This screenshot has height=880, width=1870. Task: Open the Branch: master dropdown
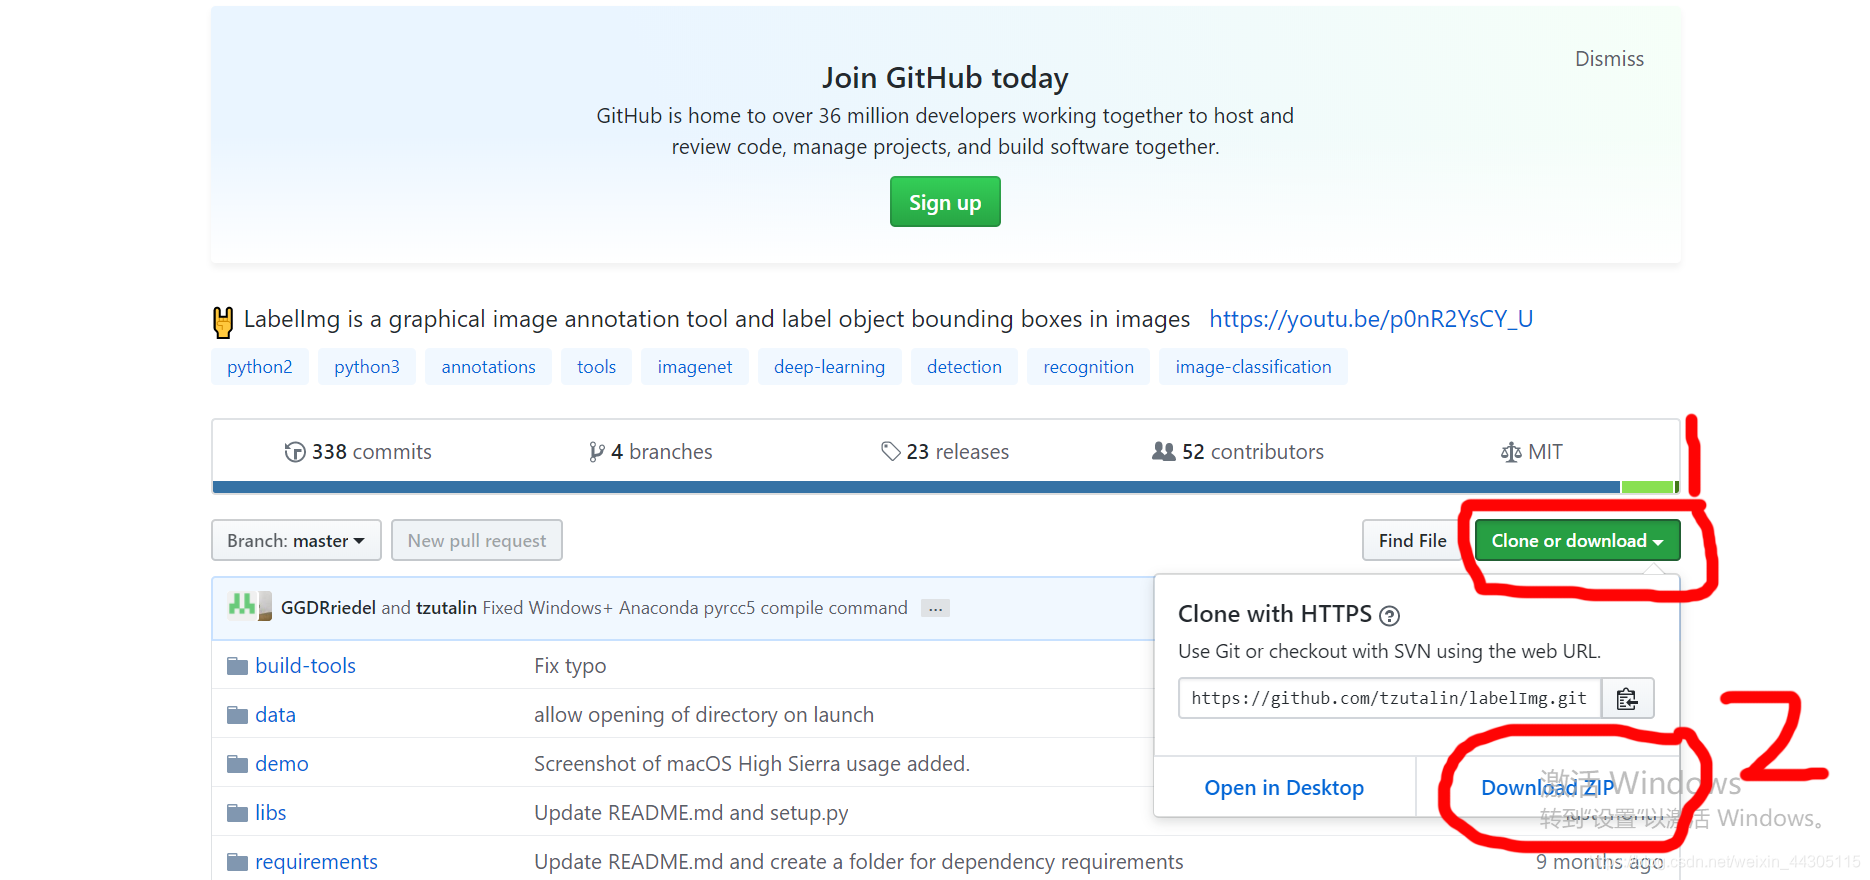[296, 540]
